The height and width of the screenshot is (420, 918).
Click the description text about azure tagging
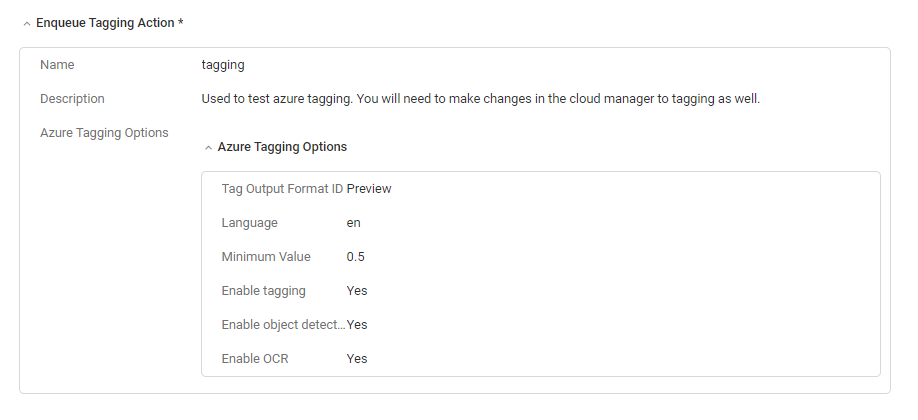coord(481,99)
